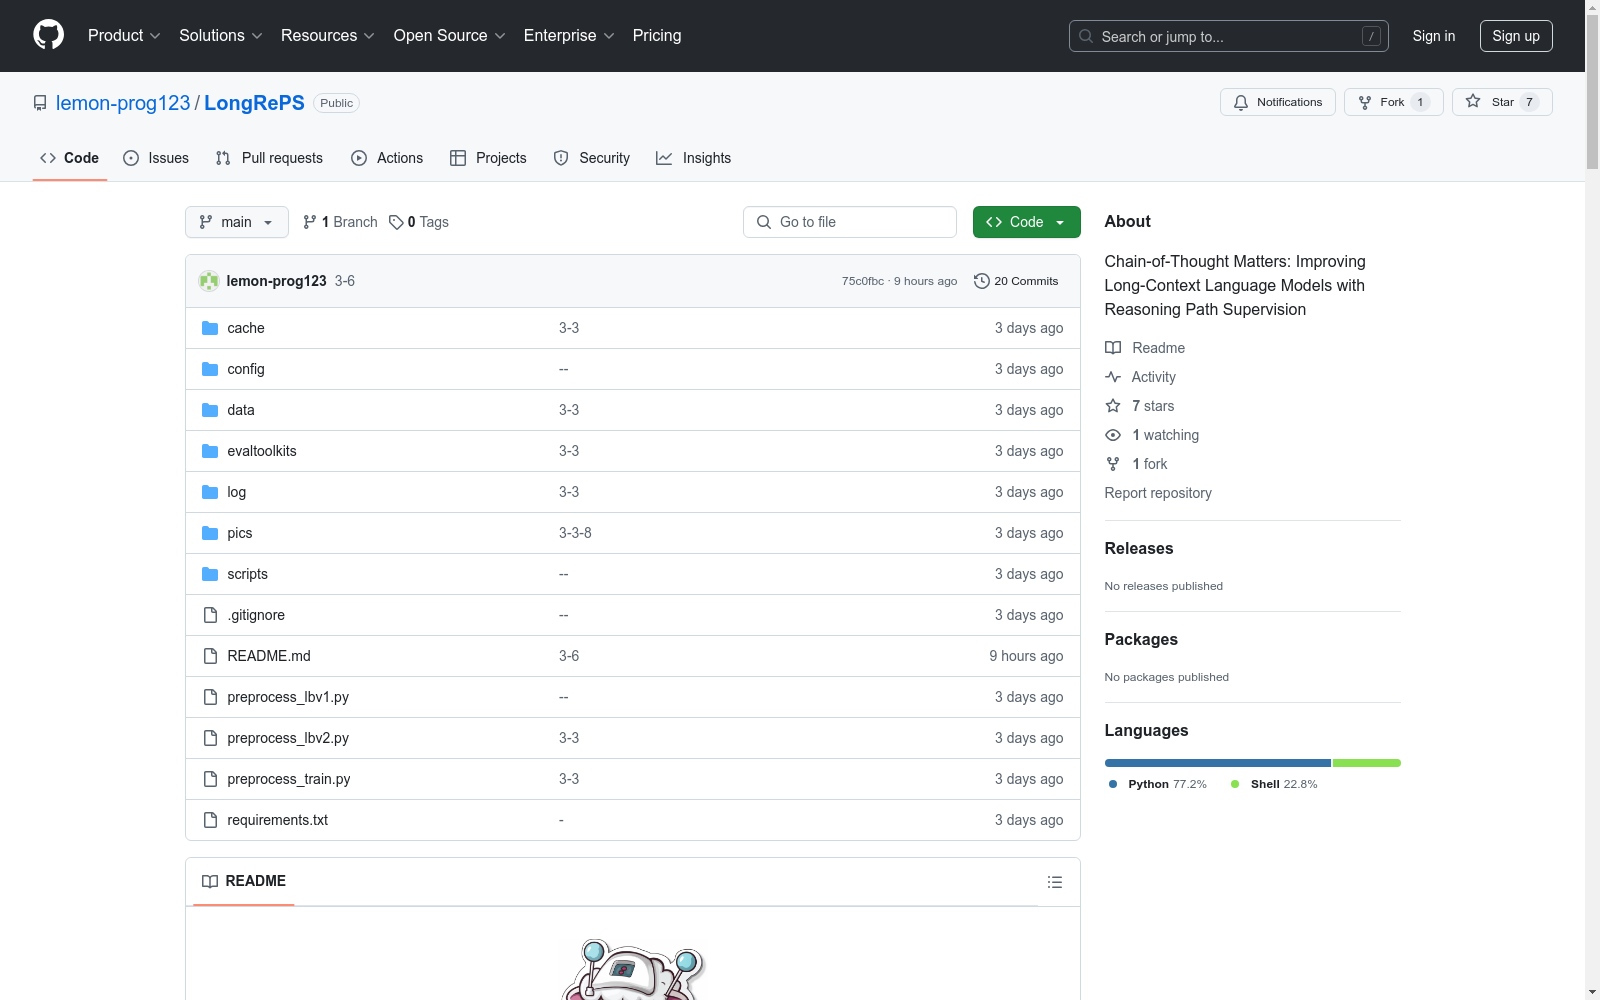Click the Notifications bell icon
1600x1000 pixels.
[x=1241, y=102]
